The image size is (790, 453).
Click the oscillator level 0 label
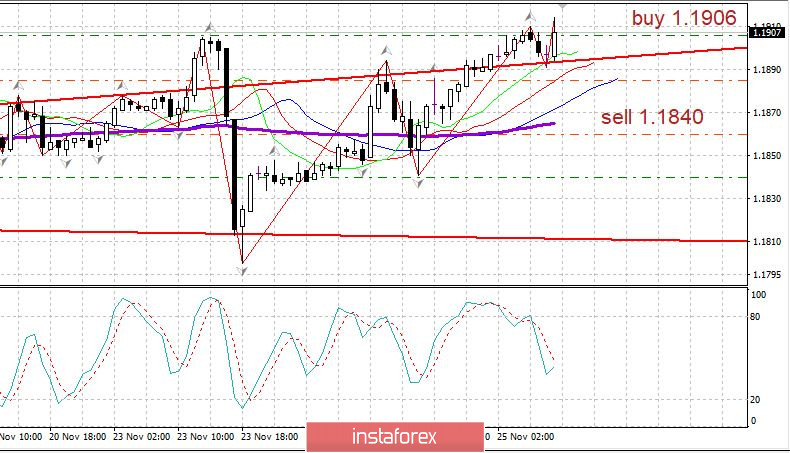pos(753,420)
